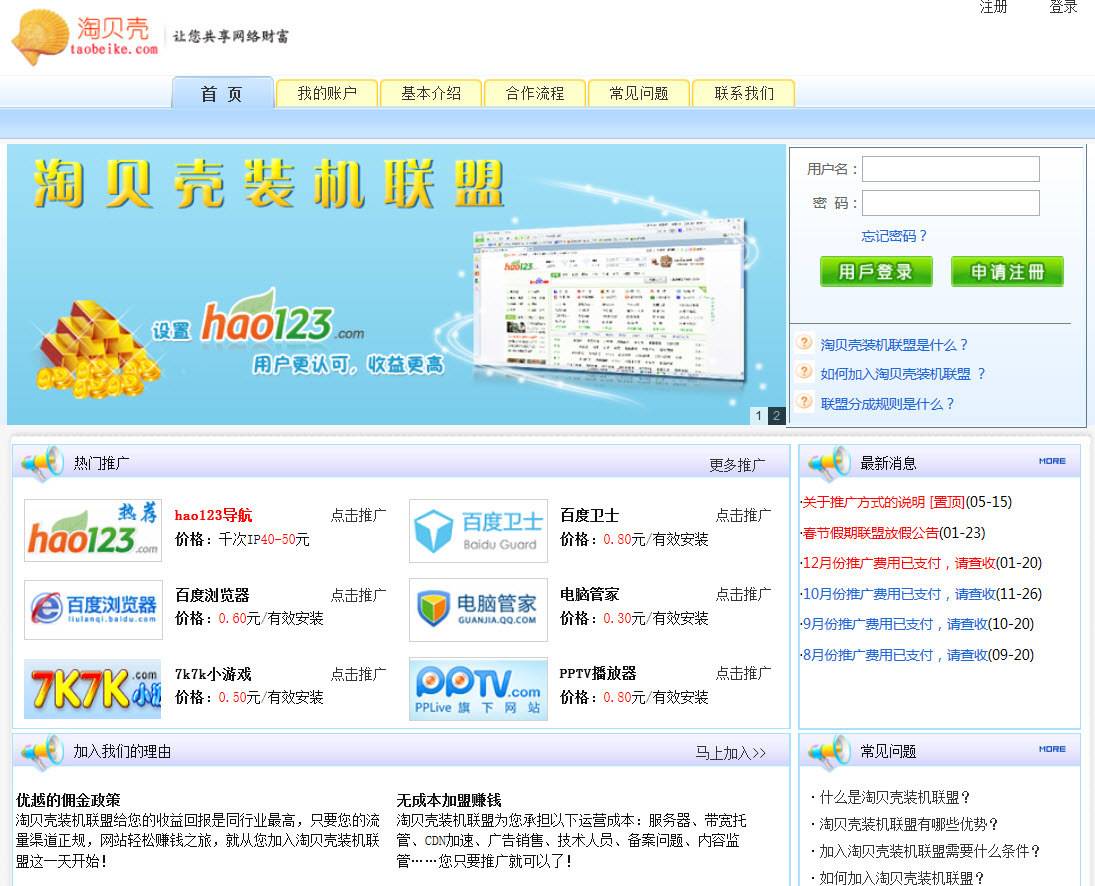Switch to the 我的账户 tab

(x=327, y=93)
